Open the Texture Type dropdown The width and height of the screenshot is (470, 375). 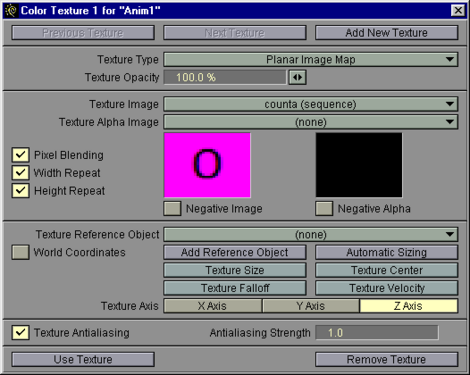[x=311, y=60]
